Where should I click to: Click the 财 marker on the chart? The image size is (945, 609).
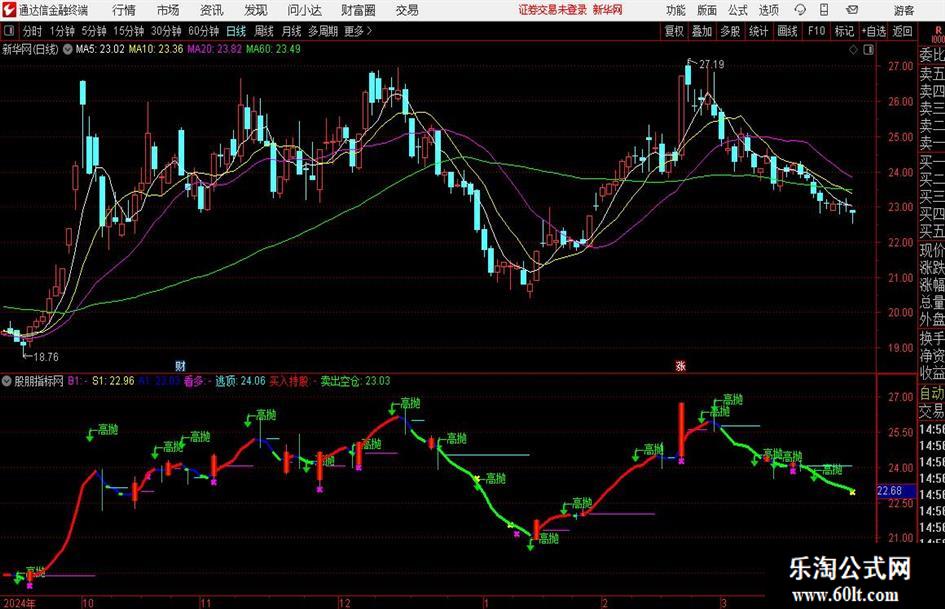[x=180, y=365]
